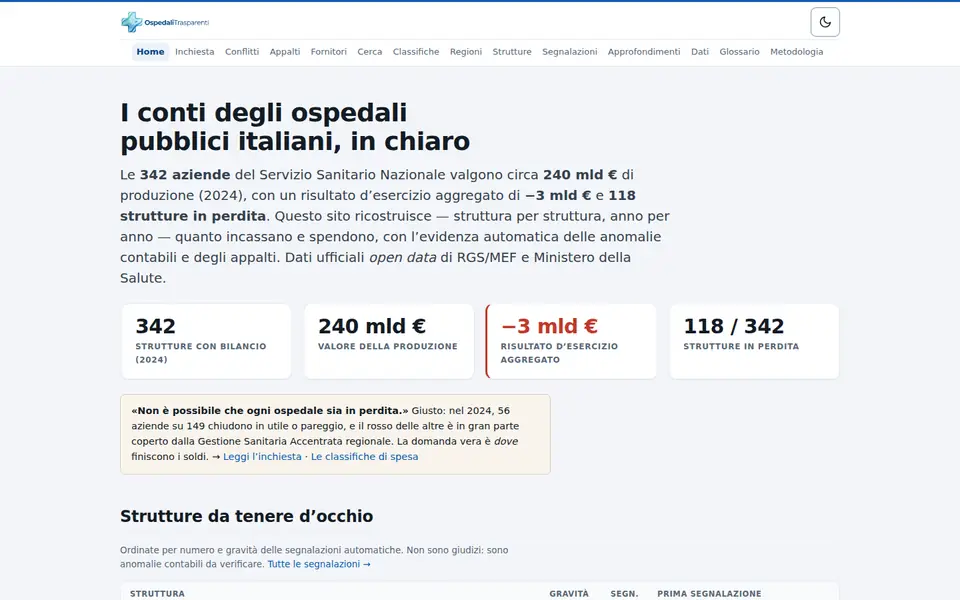The height and width of the screenshot is (600, 960).
Task: Click the "−3 mld €" aggregate result card
Action: pos(571,342)
